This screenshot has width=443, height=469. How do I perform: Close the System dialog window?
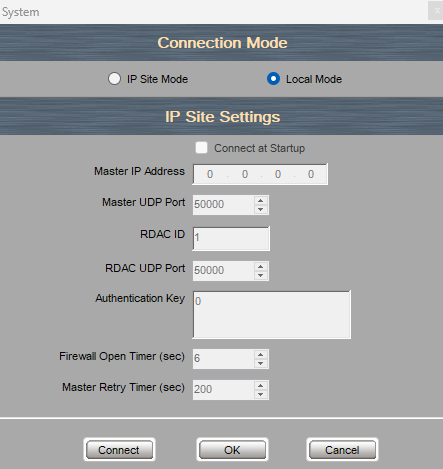(x=436, y=11)
